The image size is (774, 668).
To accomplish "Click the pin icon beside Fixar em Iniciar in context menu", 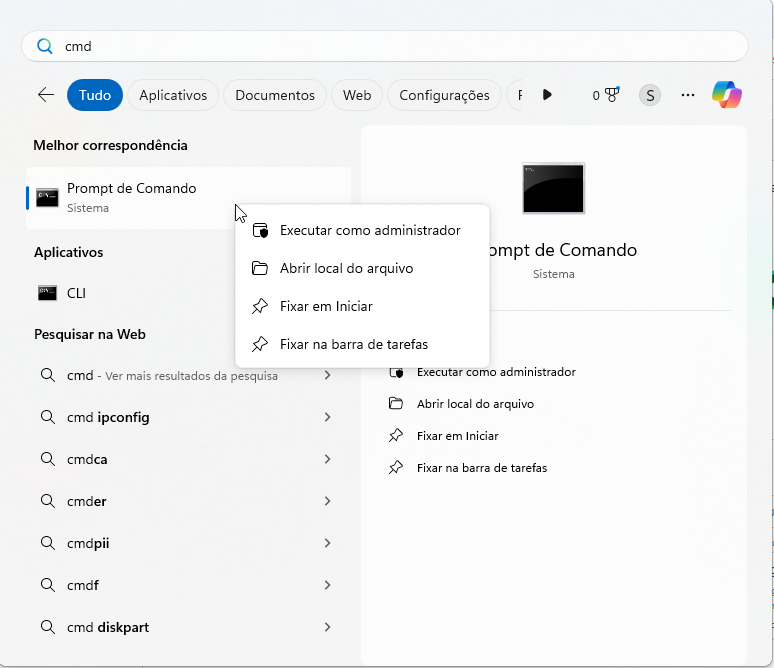I will [260, 306].
